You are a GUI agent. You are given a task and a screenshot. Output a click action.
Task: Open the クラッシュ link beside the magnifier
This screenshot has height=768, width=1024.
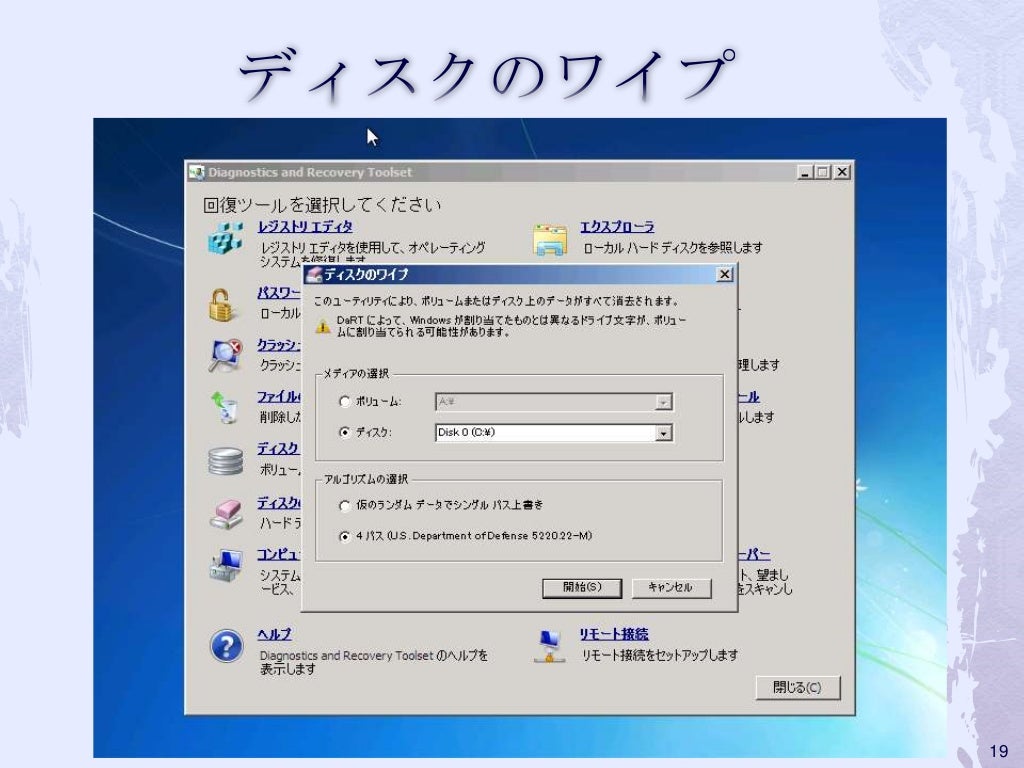pos(279,344)
